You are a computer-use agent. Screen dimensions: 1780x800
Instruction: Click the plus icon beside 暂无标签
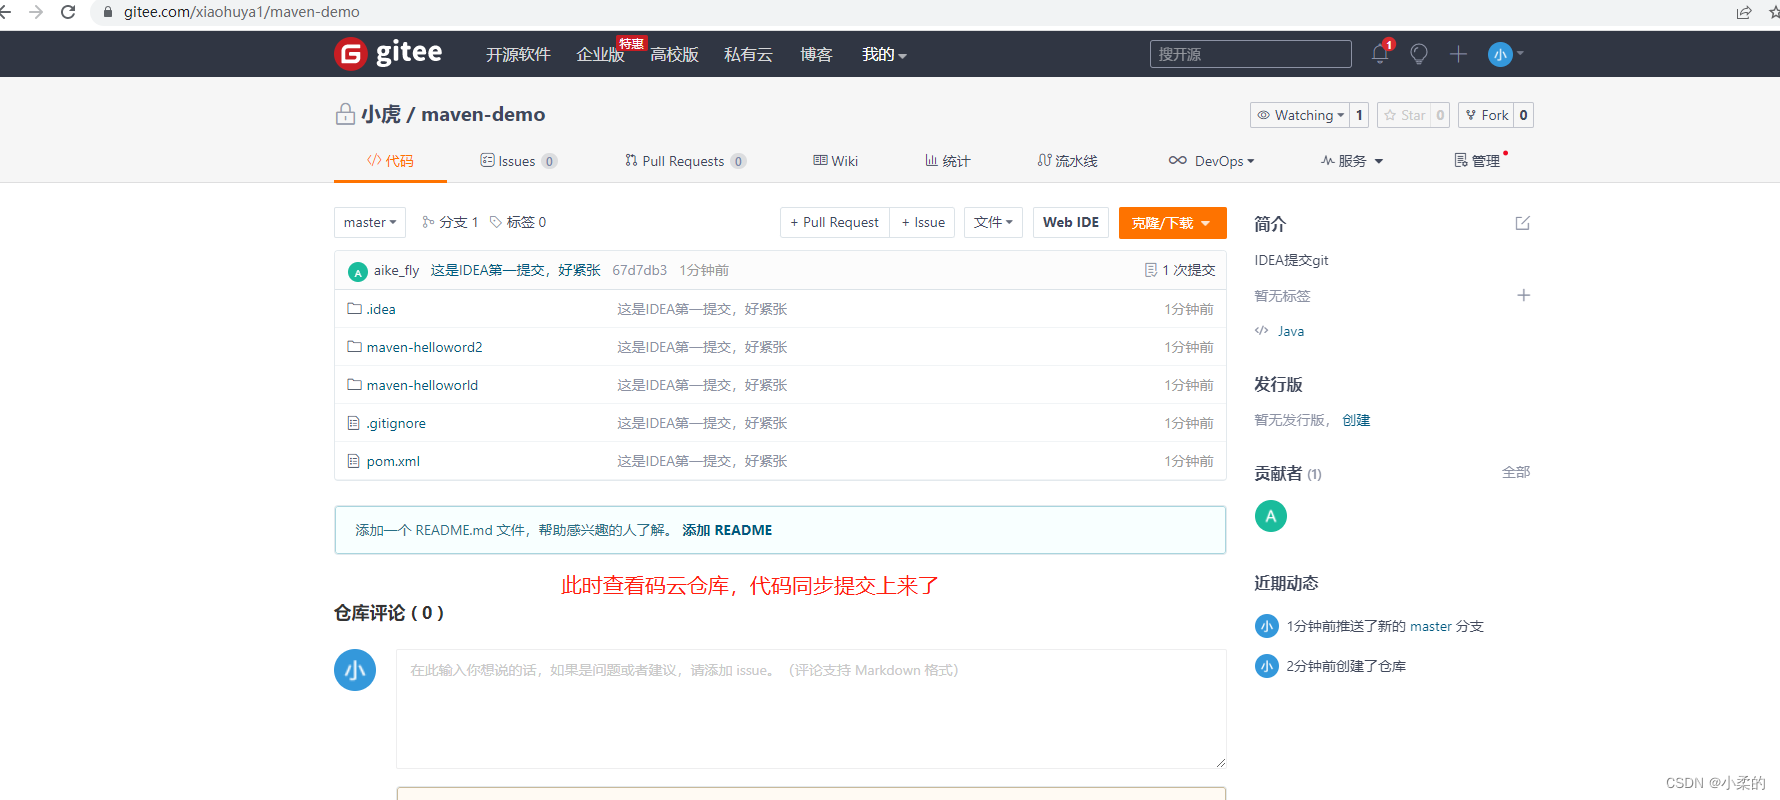(1523, 295)
